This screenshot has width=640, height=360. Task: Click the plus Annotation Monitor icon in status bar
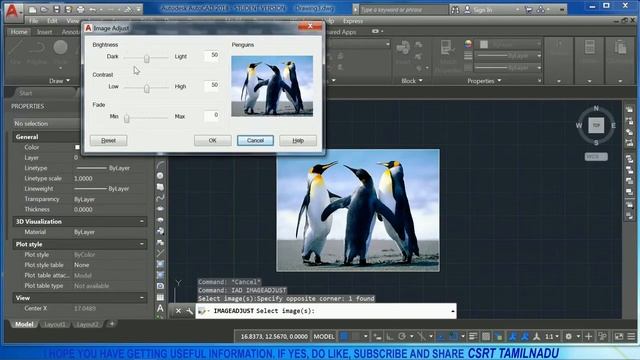(x=588, y=336)
